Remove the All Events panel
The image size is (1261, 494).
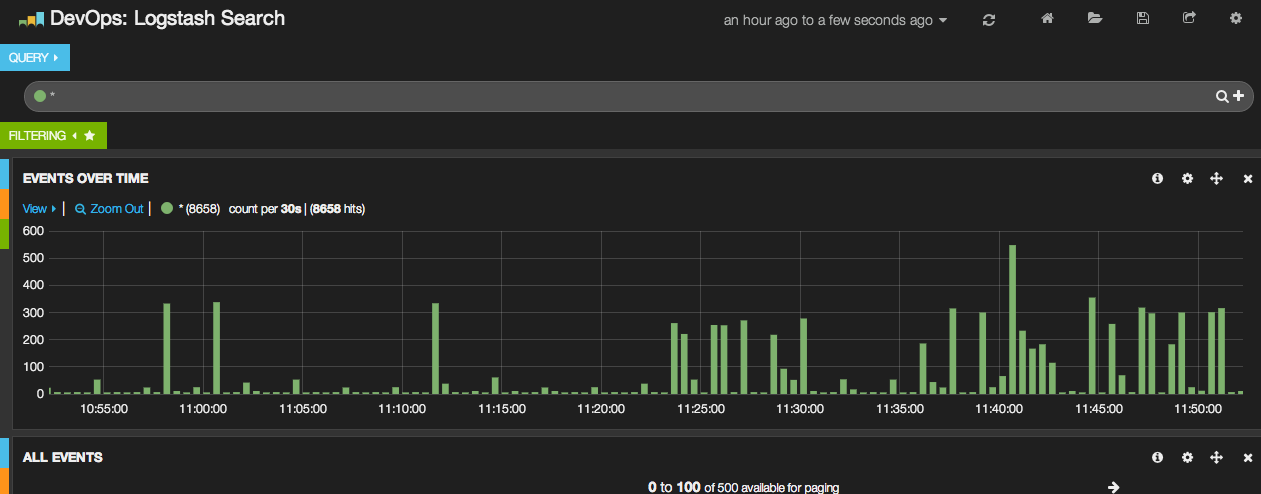point(1248,457)
